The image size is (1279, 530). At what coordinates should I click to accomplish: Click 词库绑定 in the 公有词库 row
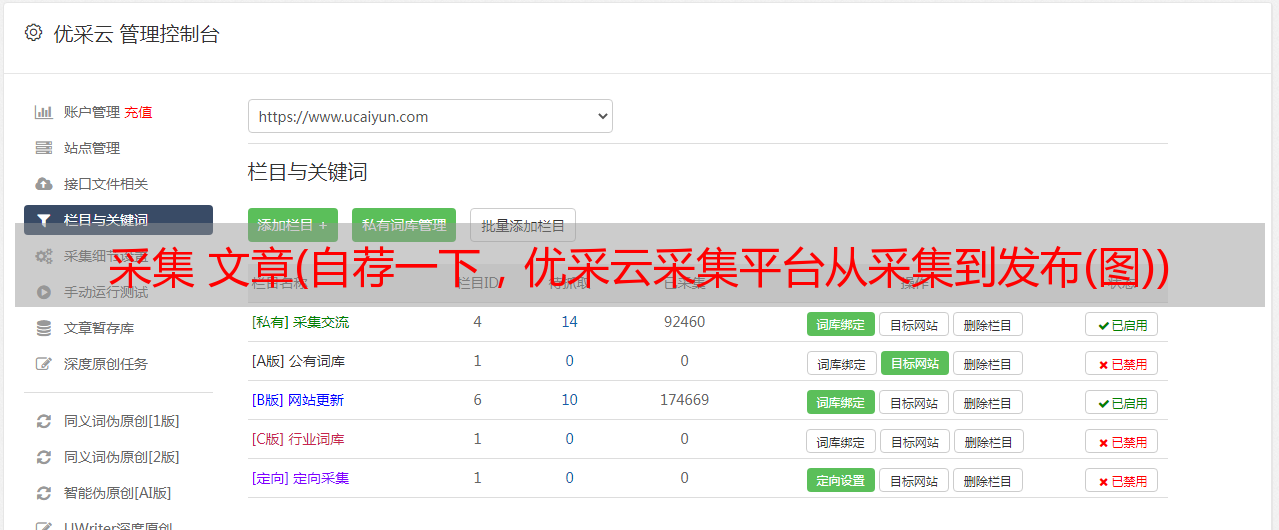(x=842, y=363)
